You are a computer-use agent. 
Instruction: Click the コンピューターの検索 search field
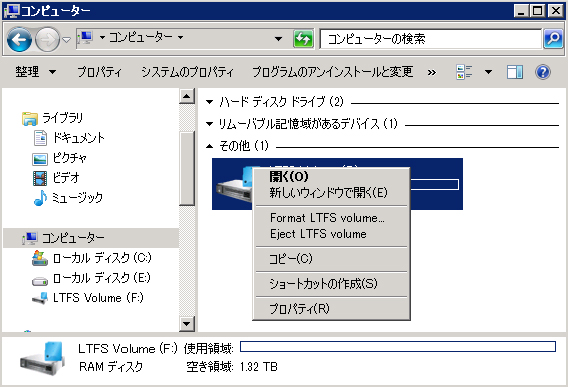(x=430, y=38)
